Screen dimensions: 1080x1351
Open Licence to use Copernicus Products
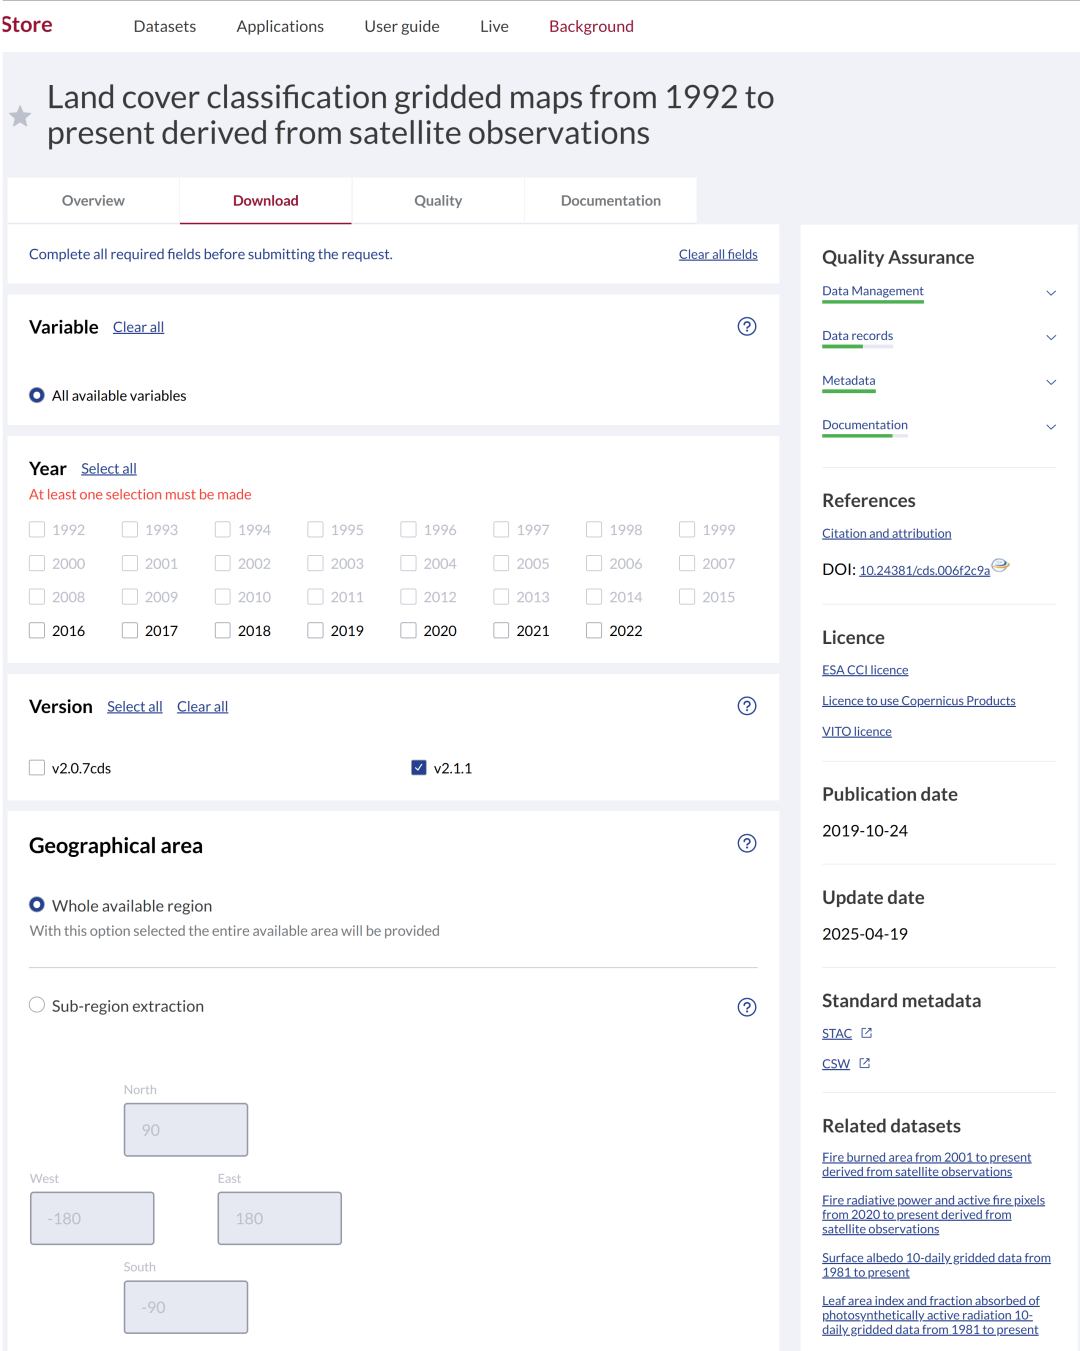pos(919,701)
